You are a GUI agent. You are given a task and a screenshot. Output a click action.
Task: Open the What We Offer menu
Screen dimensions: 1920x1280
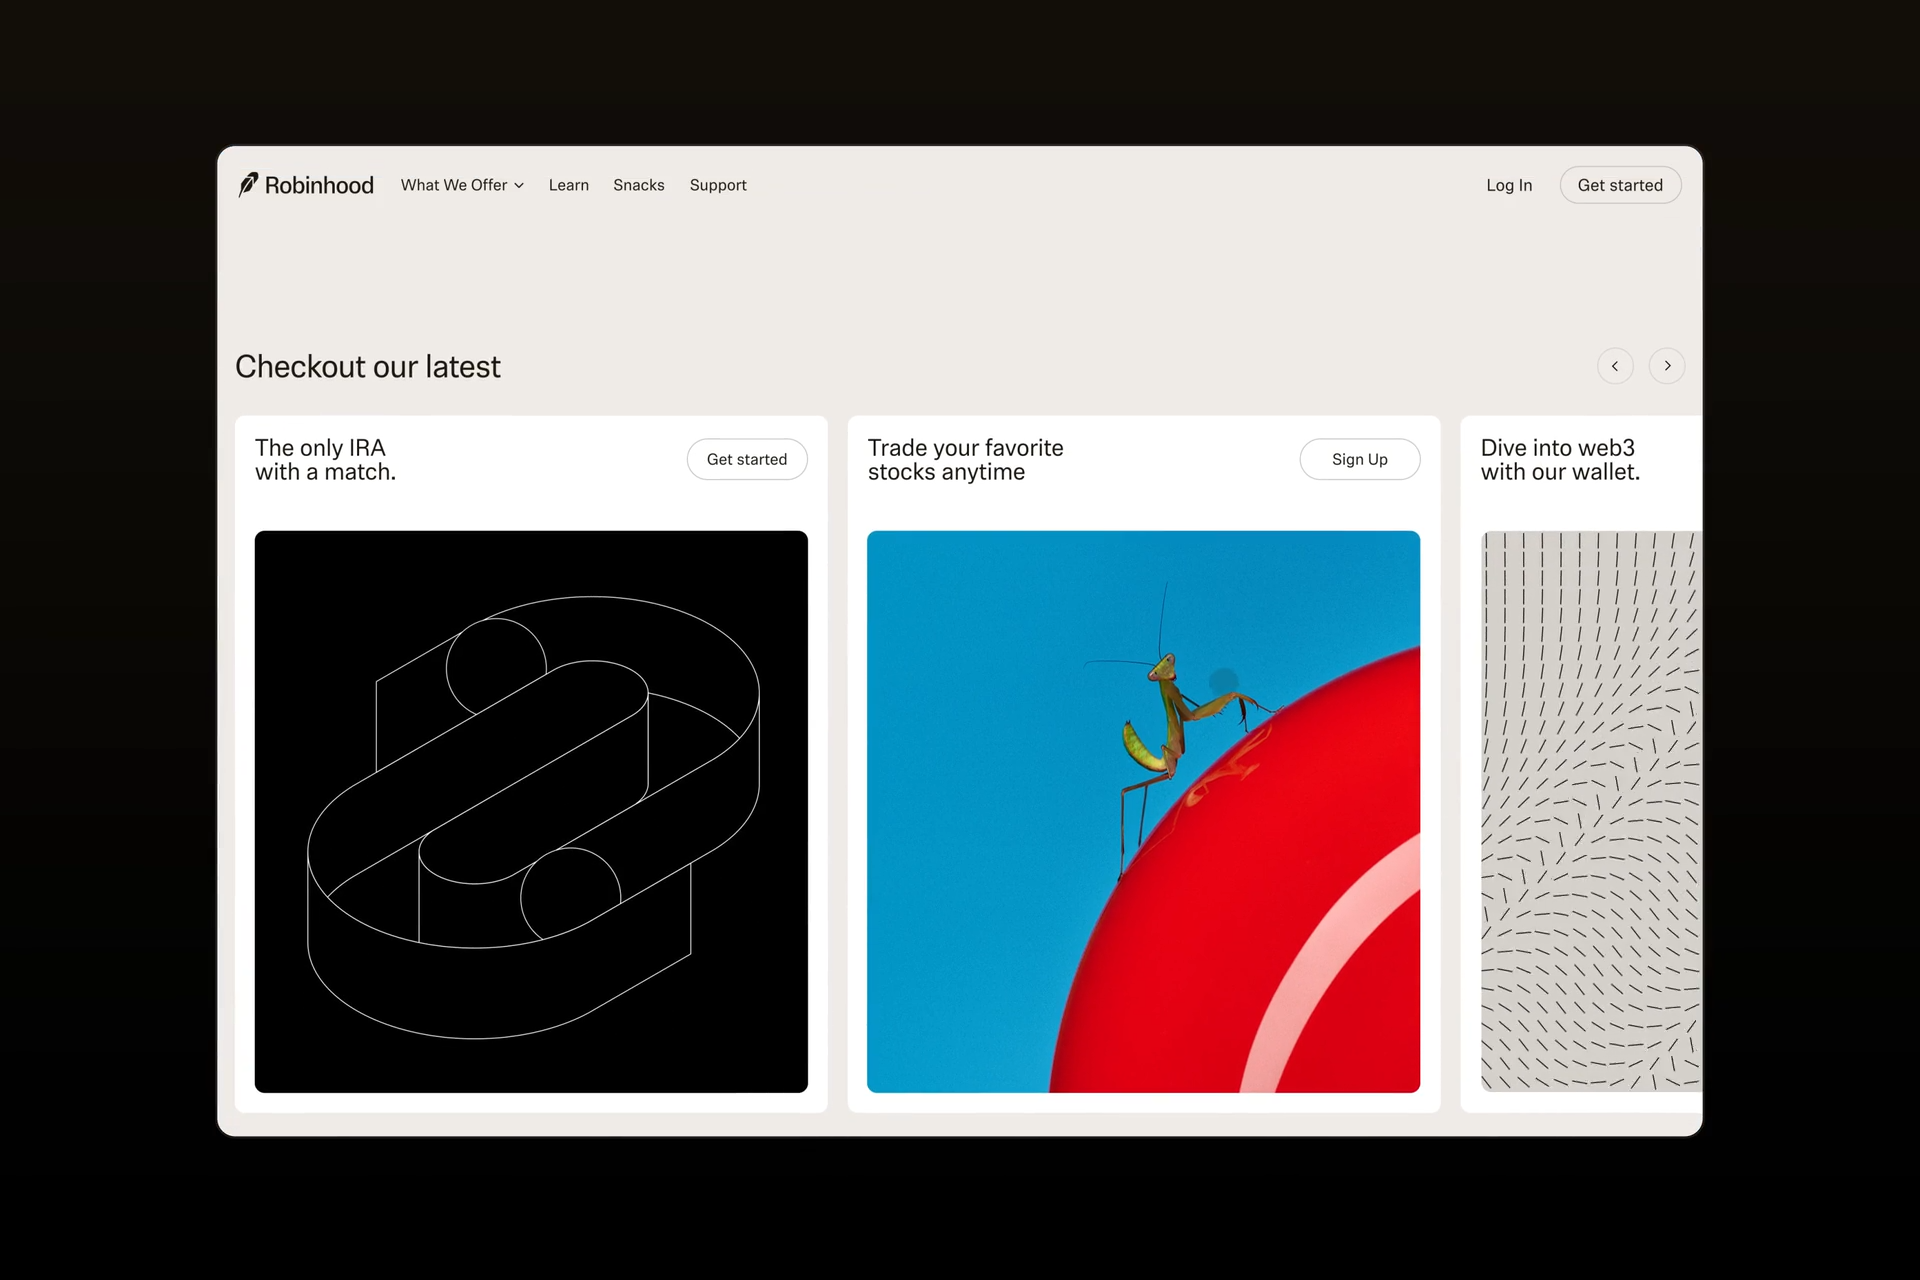pos(462,185)
